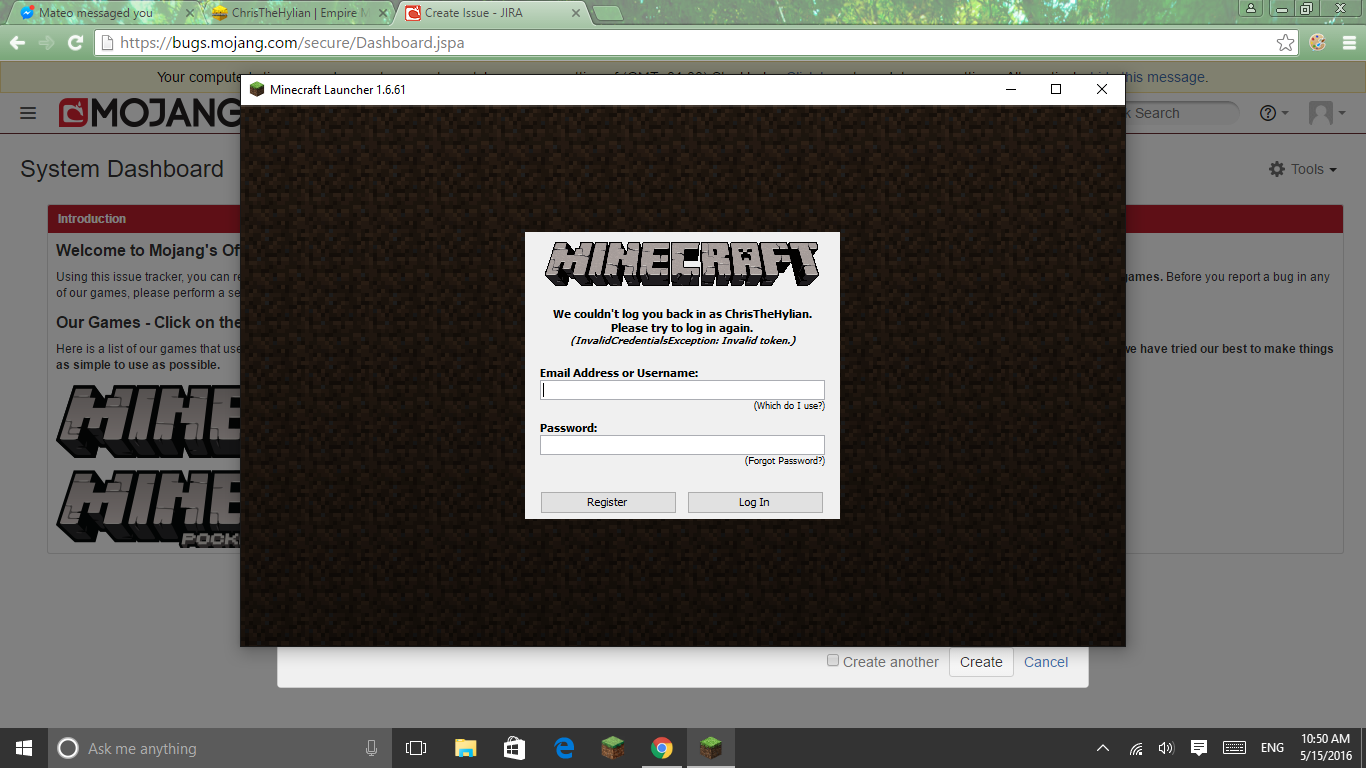Click the 'System Dashboard' heading
This screenshot has height=768, width=1366.
click(x=122, y=169)
